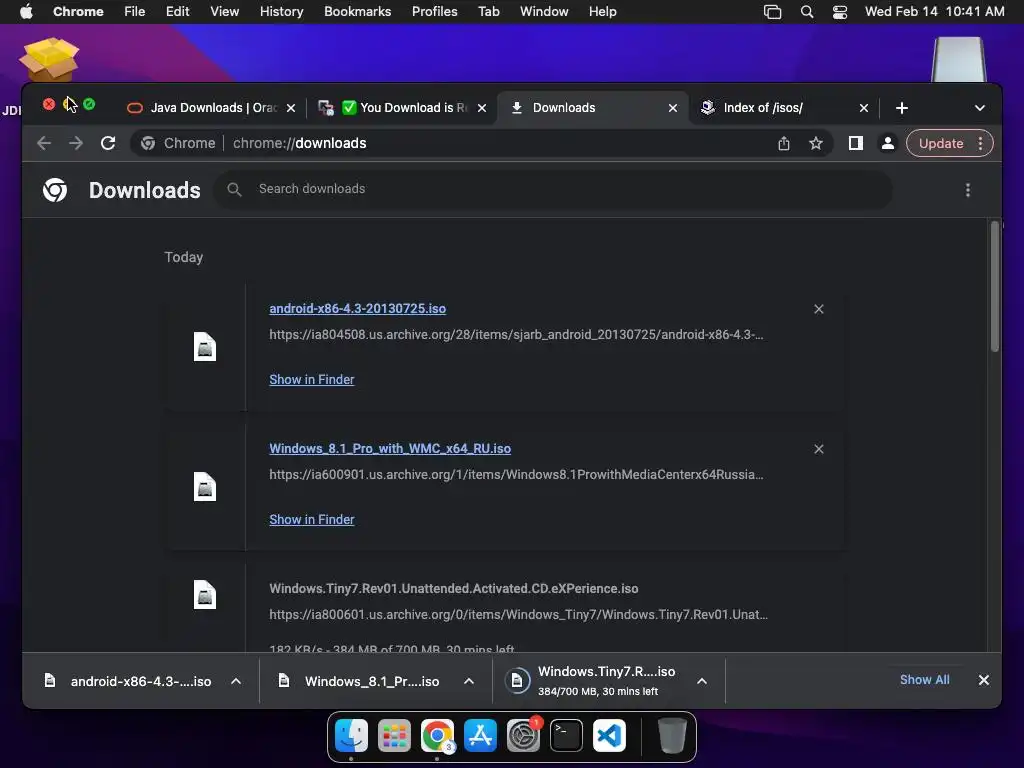The width and height of the screenshot is (1024, 768).
Task: Open the tab search dropdown arrow
Action: tap(980, 108)
